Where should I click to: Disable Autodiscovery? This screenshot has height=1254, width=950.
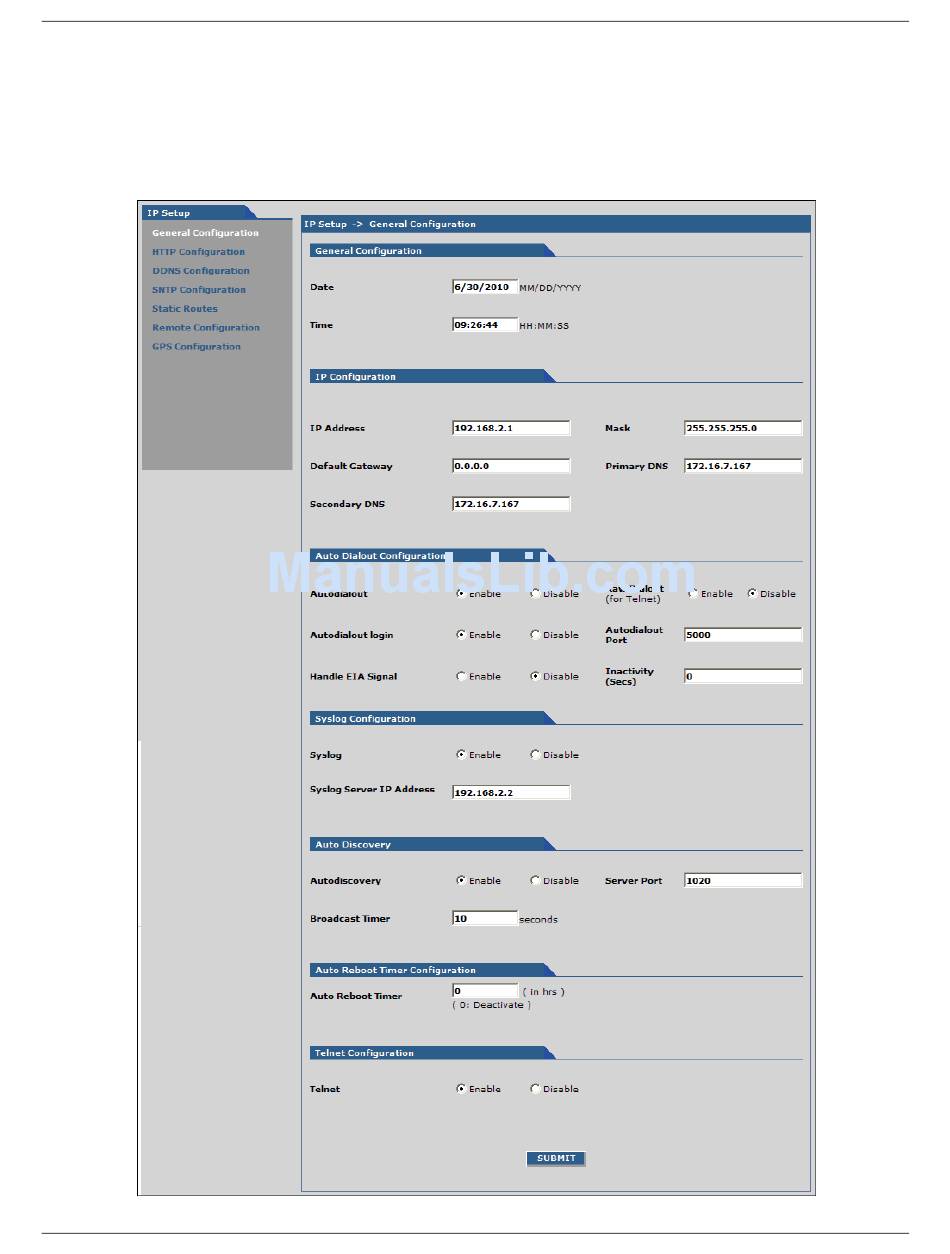[535, 881]
